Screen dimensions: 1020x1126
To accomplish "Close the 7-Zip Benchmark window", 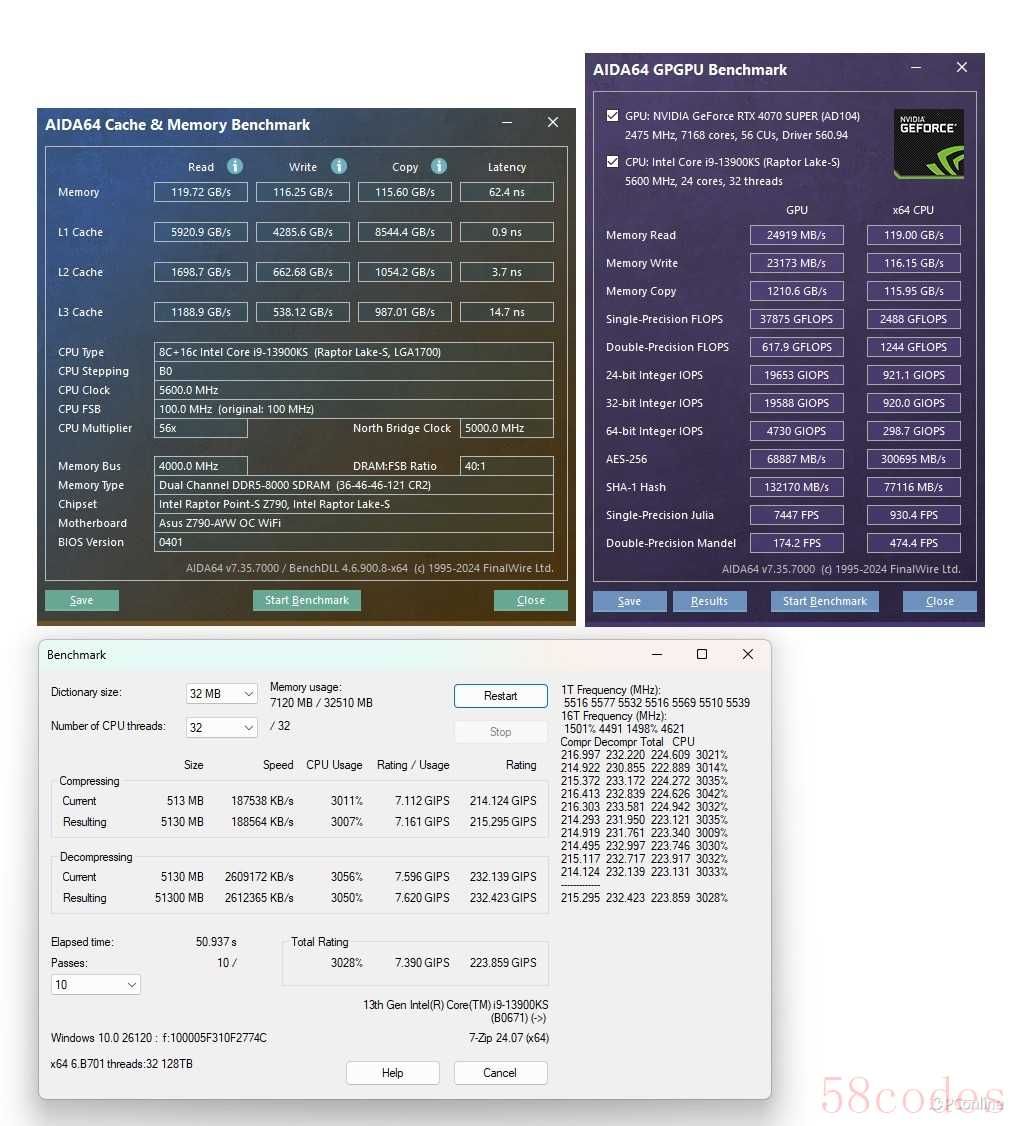I will click(x=747, y=654).
